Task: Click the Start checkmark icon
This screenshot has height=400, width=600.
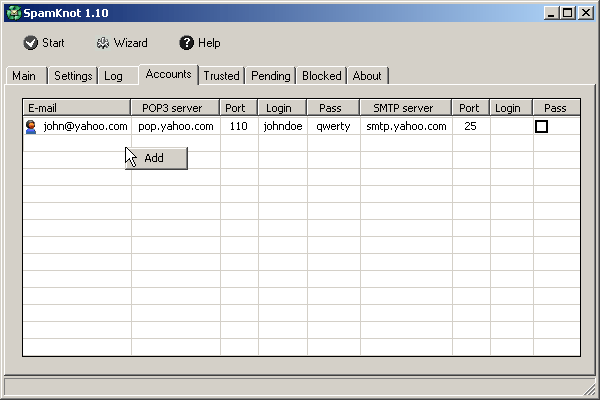Action: (30, 43)
